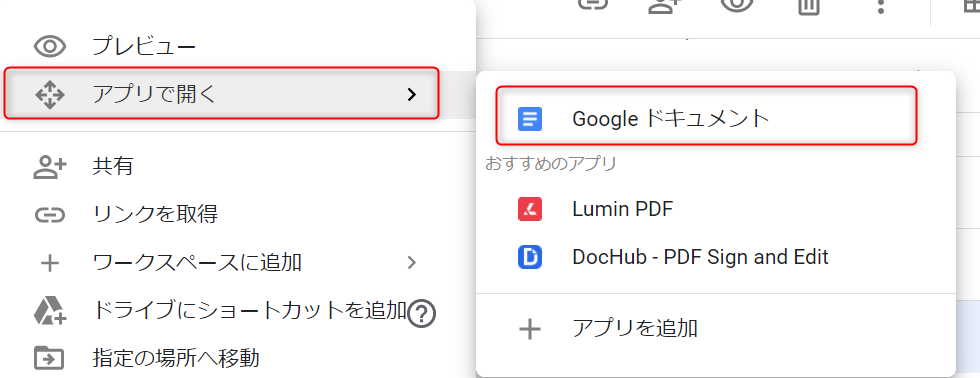Click the move-to-folder icon
The height and width of the screenshot is (378, 980).
(x=50, y=359)
